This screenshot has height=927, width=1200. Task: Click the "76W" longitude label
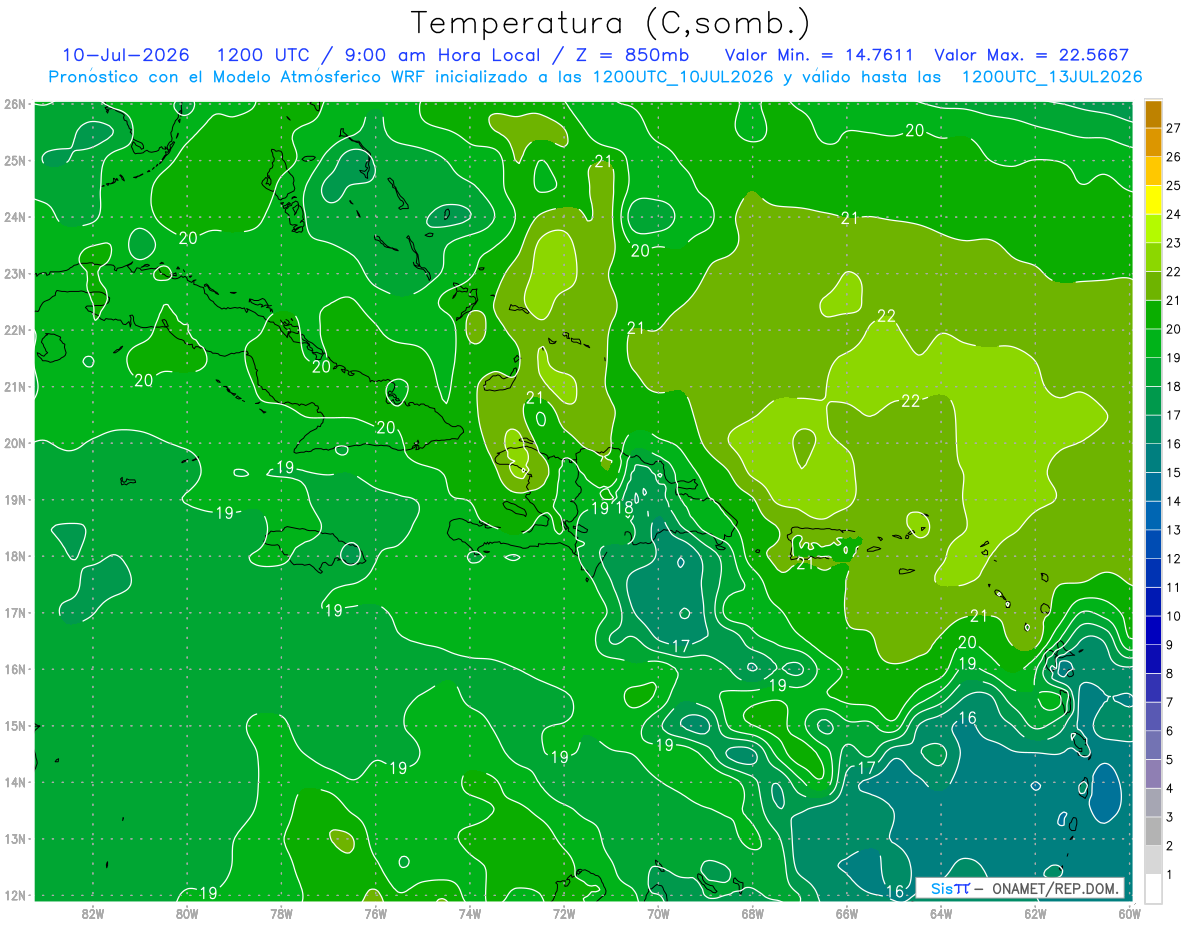pos(375,913)
